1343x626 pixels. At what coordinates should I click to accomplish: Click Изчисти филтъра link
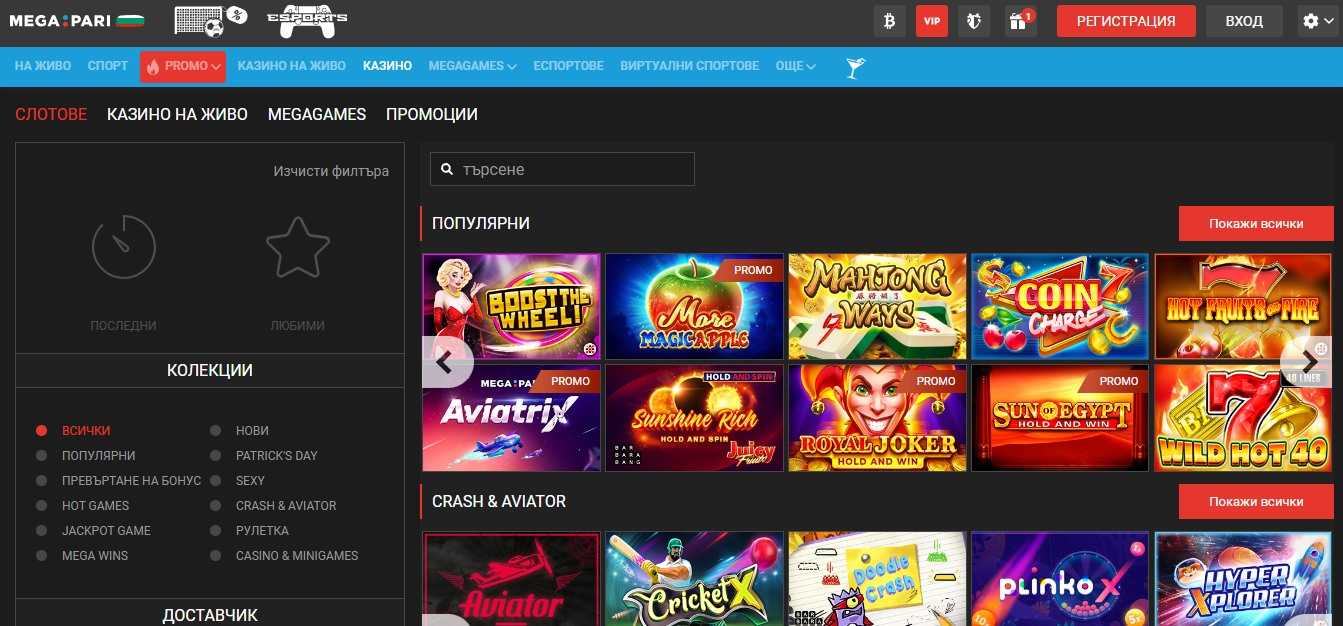[331, 171]
